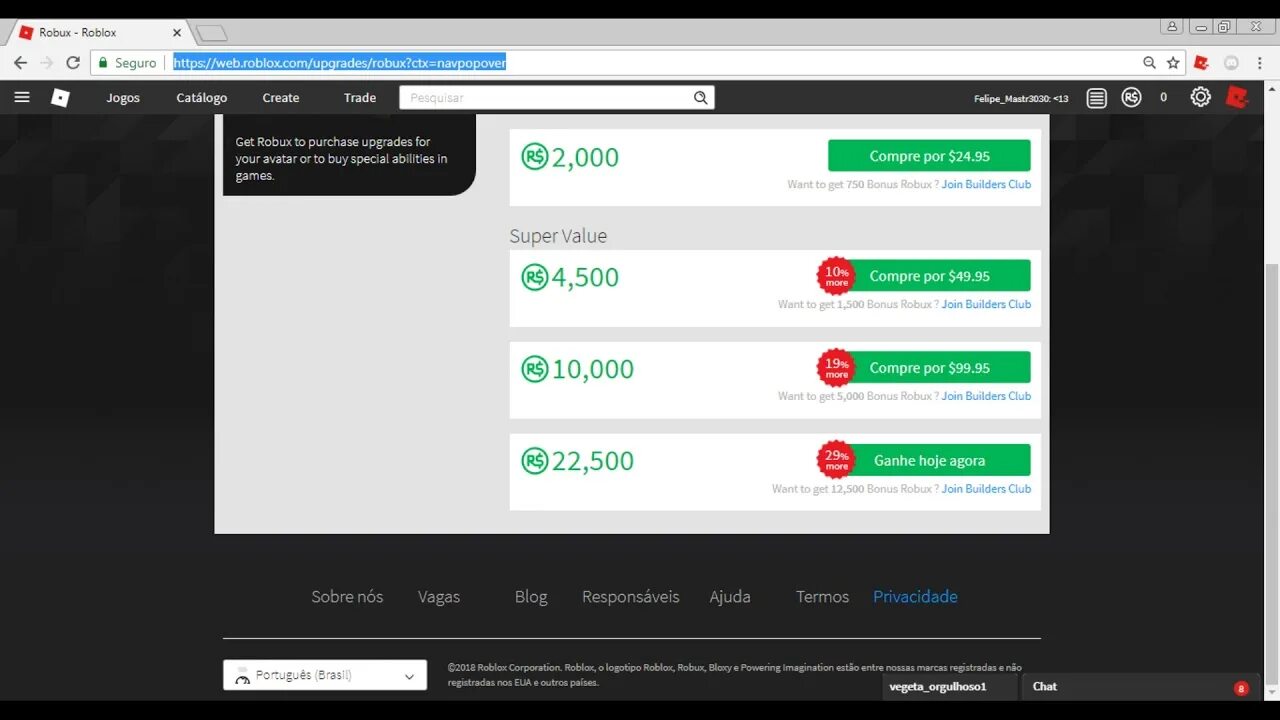
Task: Click the browser forward arrow
Action: coord(47,62)
